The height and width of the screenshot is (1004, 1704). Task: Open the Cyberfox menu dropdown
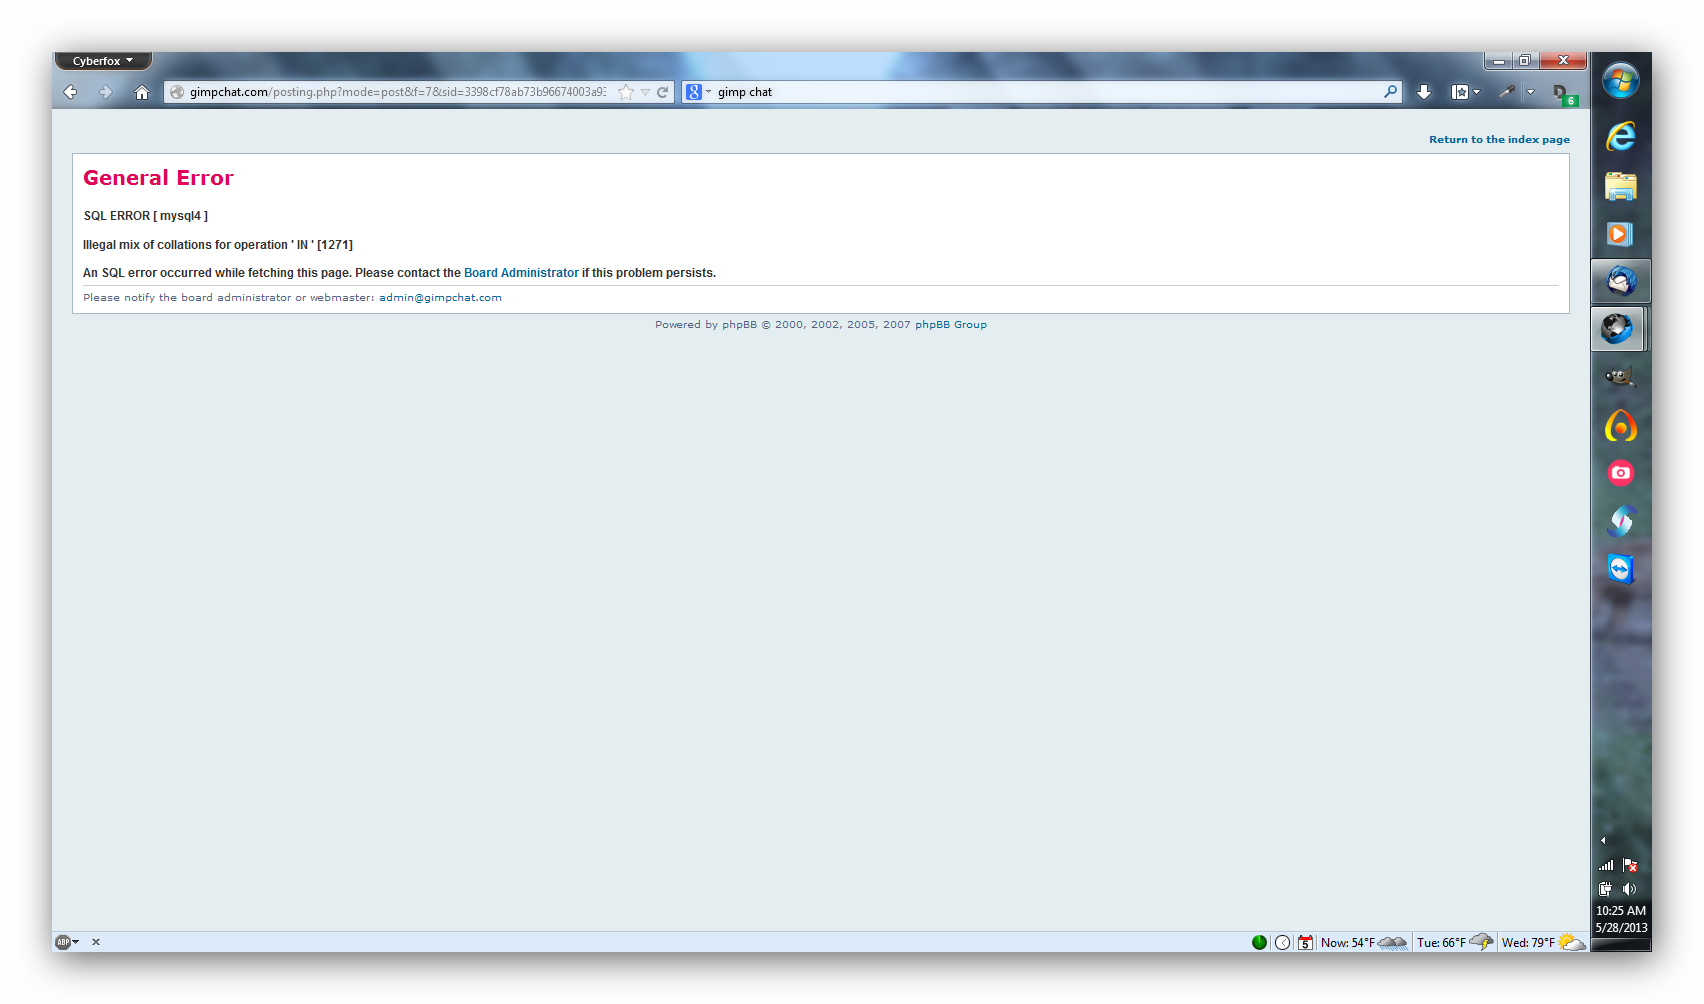click(x=103, y=61)
